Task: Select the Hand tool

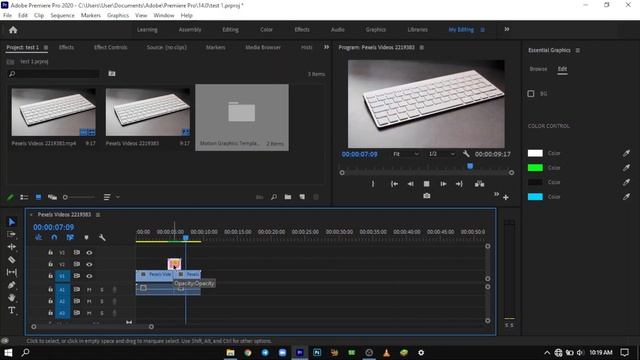Action: (12, 298)
